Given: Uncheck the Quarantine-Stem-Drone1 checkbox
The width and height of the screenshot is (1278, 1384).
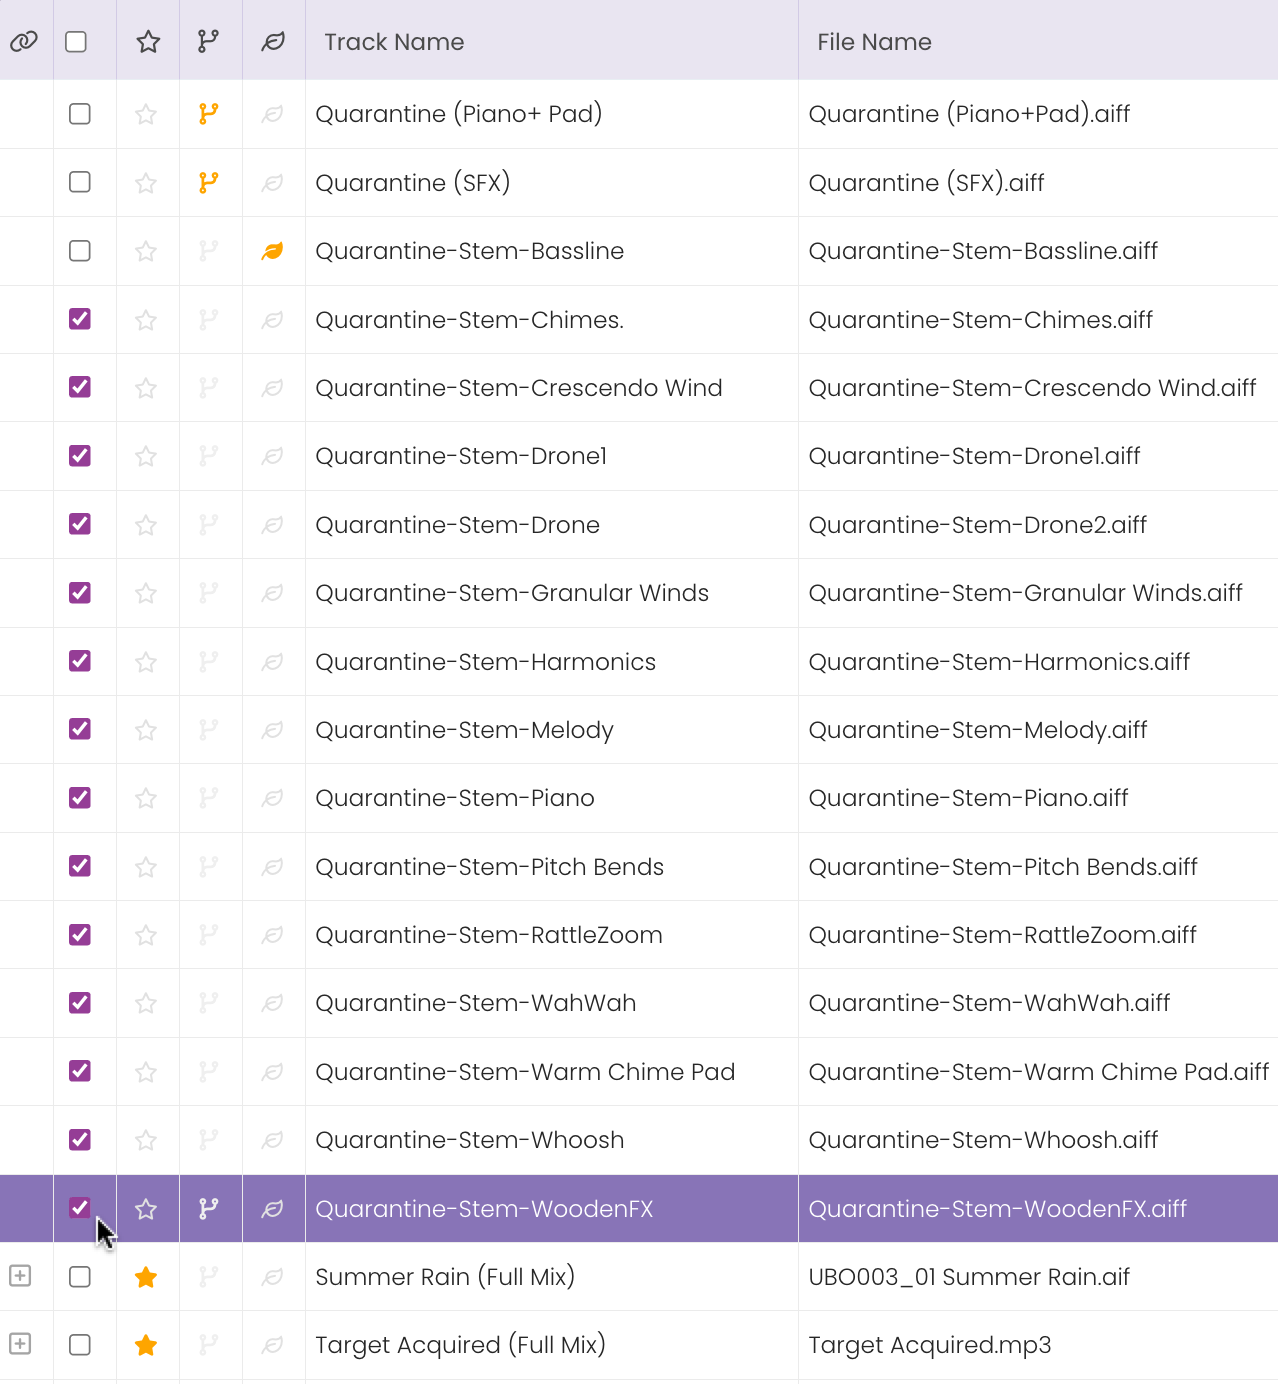Looking at the screenshot, I should [80, 456].
